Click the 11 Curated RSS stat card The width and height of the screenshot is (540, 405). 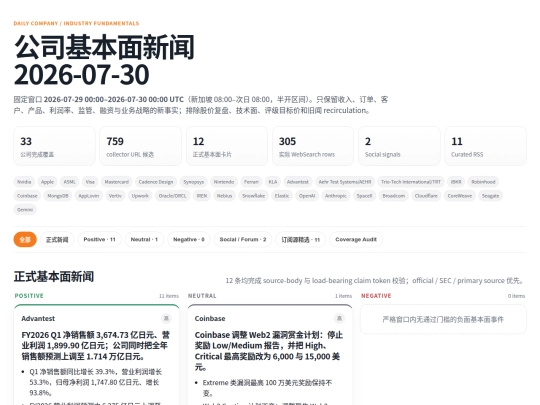486,146
